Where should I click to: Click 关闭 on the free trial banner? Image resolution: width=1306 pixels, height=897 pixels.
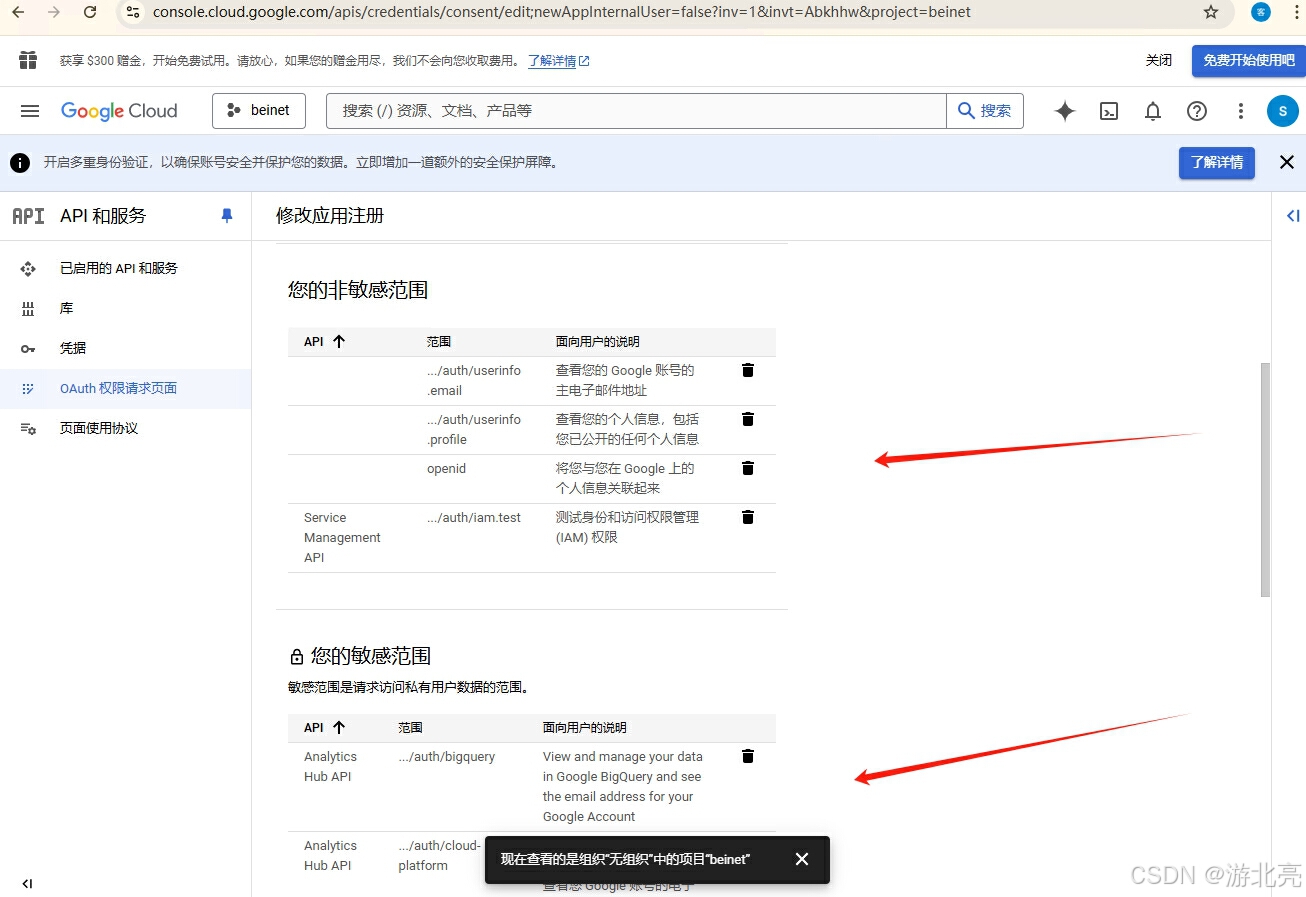(x=1159, y=60)
